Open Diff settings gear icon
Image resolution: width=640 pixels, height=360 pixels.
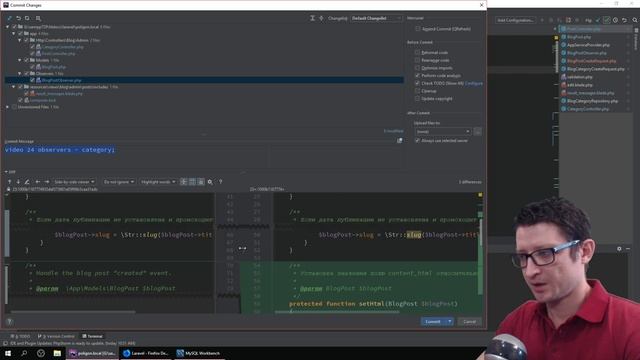click(x=210, y=182)
